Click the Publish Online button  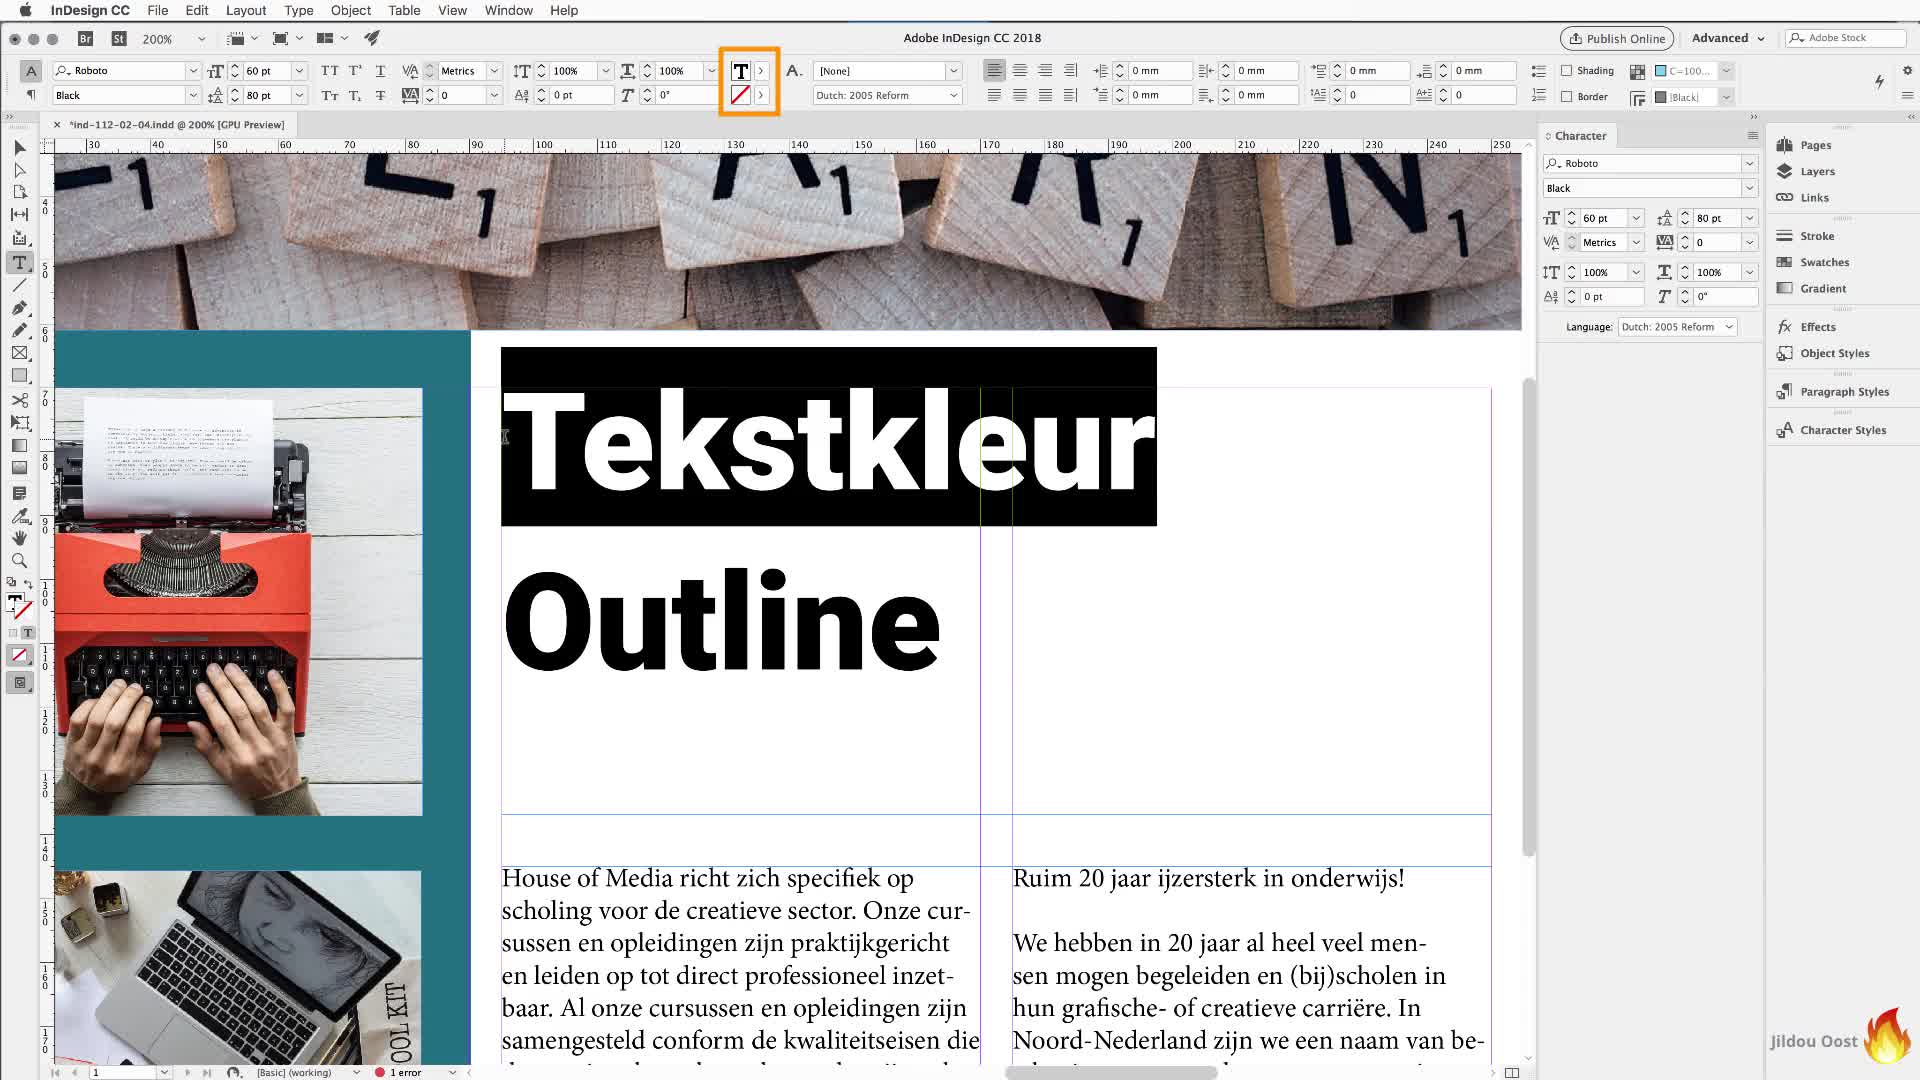click(1617, 38)
